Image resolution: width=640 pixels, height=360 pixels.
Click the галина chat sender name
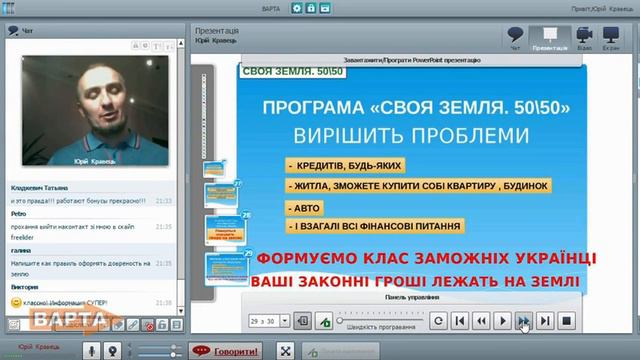coord(21,250)
